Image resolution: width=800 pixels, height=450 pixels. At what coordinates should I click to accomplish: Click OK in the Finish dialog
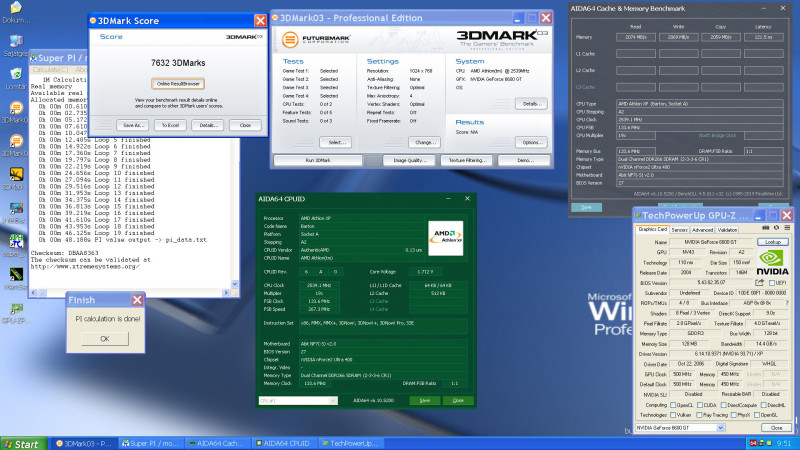pyautogui.click(x=105, y=339)
